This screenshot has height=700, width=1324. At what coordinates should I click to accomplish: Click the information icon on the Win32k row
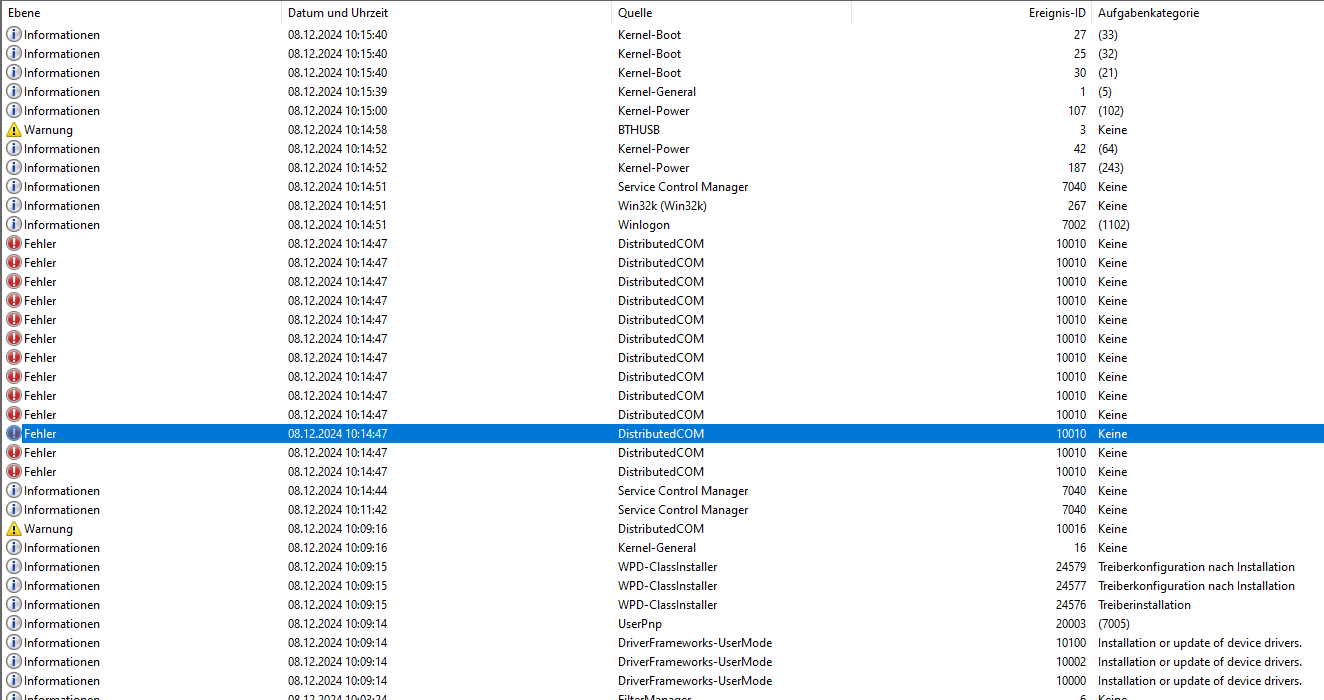(12, 205)
